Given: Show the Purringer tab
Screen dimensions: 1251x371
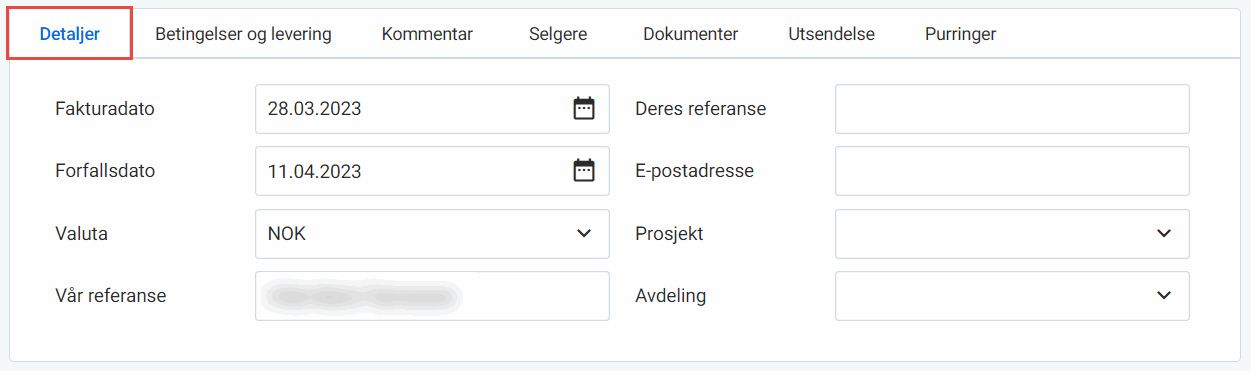Looking at the screenshot, I should [960, 34].
